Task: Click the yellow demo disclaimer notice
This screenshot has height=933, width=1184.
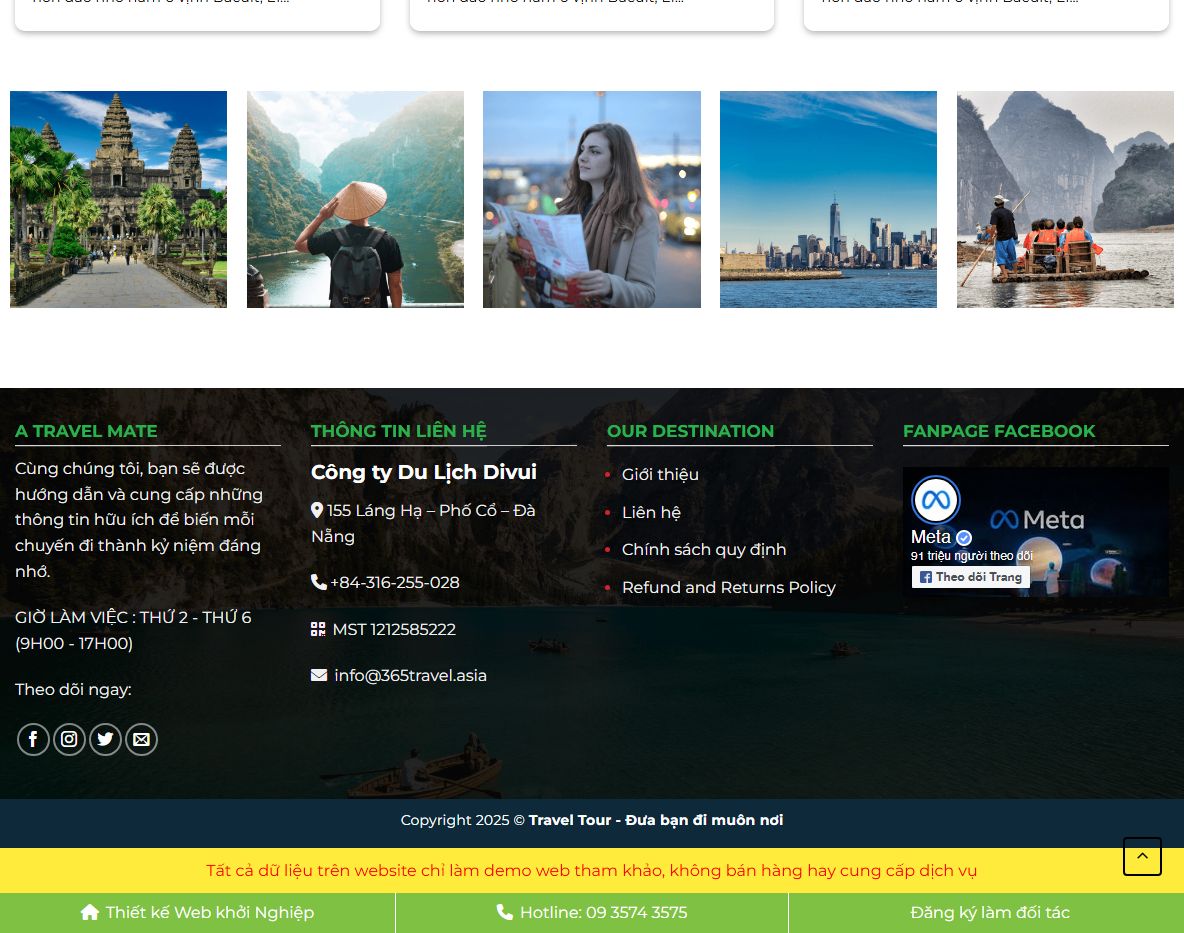Action: (x=592, y=870)
